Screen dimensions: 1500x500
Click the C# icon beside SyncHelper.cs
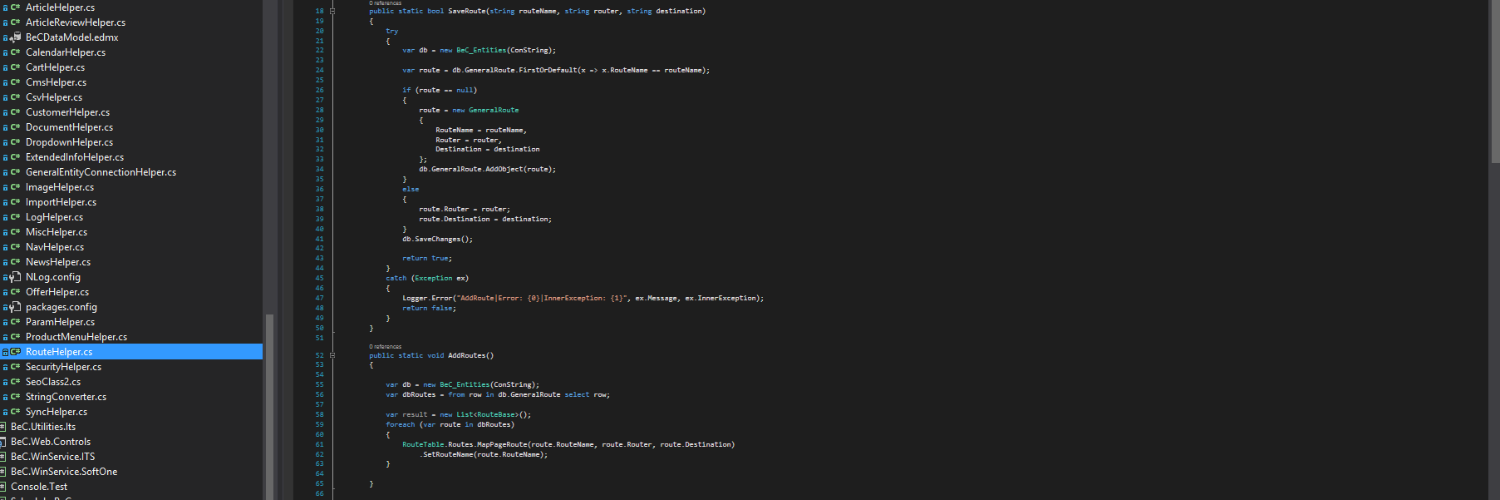coord(15,412)
